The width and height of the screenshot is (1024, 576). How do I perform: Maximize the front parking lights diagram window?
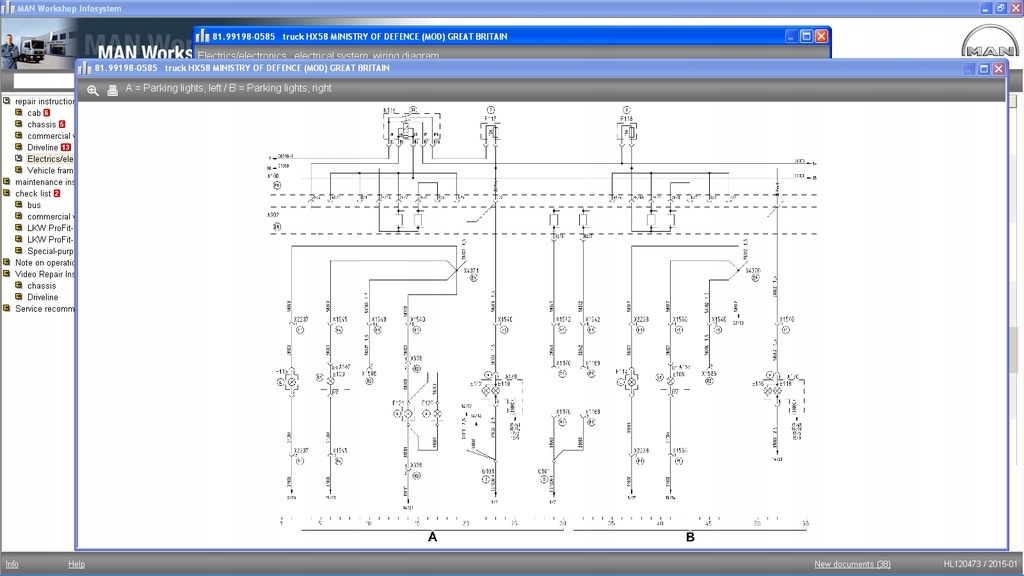984,69
